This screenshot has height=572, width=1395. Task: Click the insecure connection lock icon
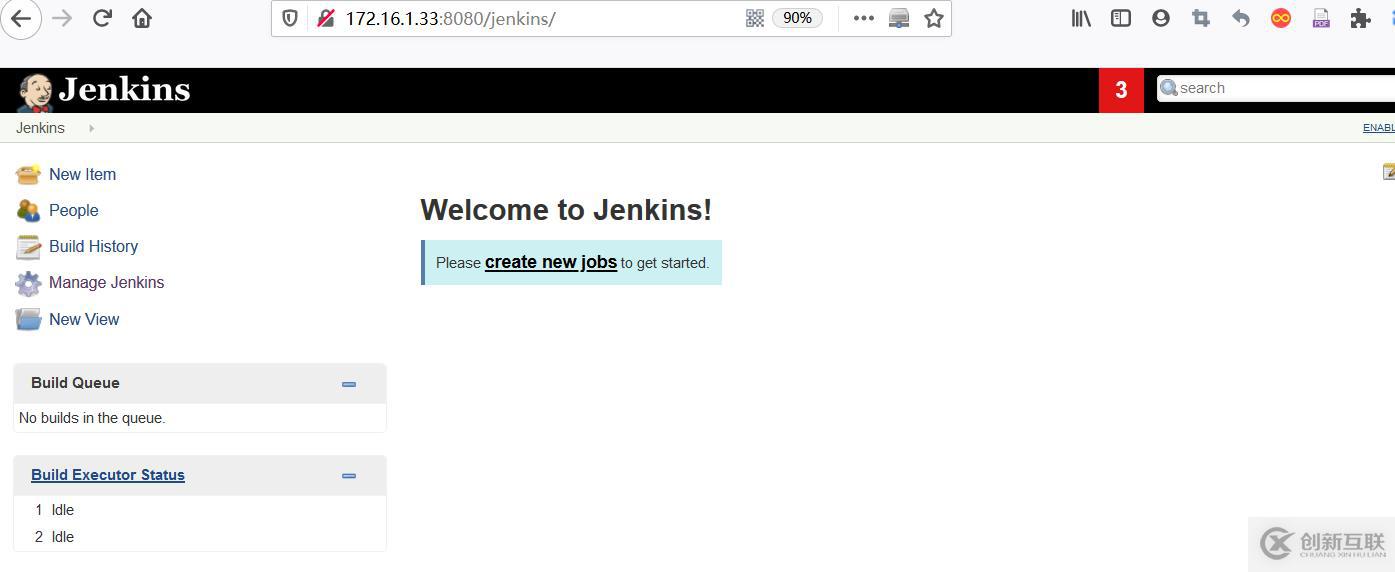point(325,18)
